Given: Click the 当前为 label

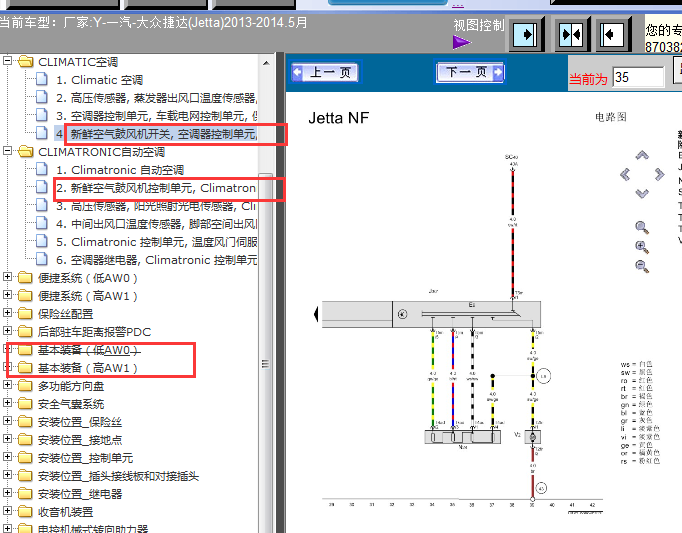Looking at the screenshot, I should tap(588, 79).
